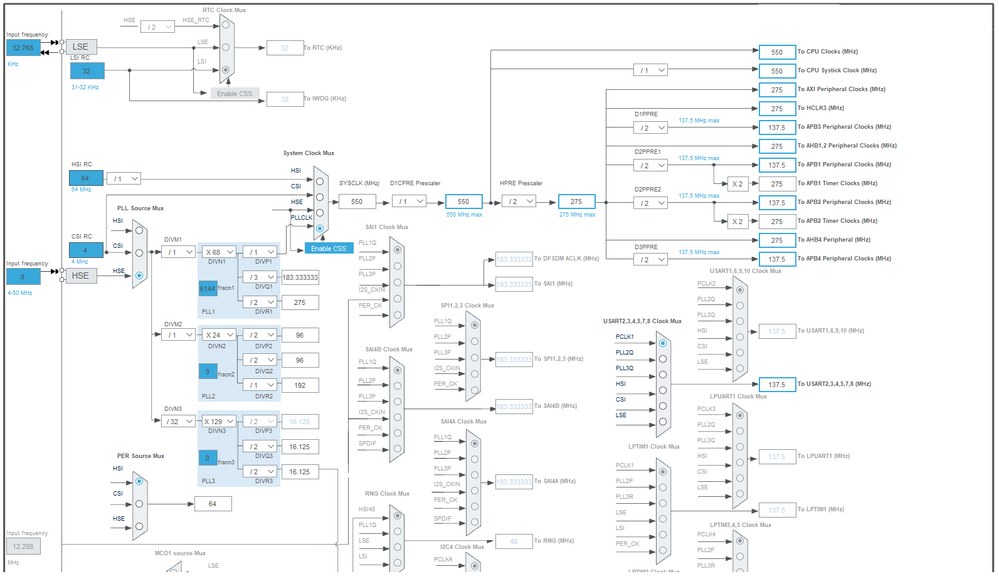This screenshot has height=578, width=999.
Task: Click the To CPU Clocks 550 field
Action: click(777, 52)
